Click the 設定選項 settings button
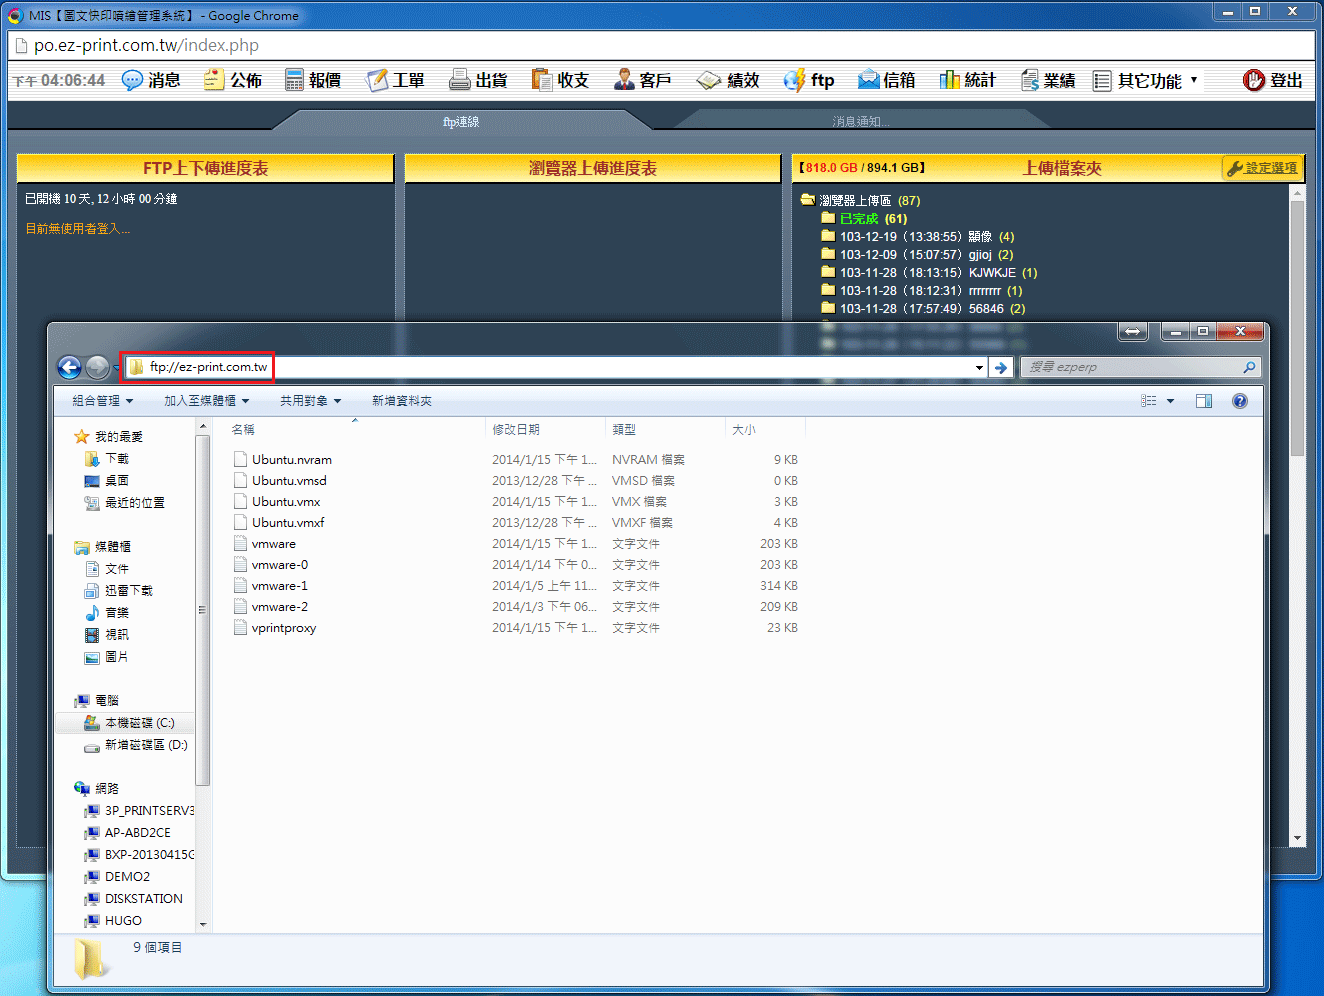 (x=1262, y=168)
